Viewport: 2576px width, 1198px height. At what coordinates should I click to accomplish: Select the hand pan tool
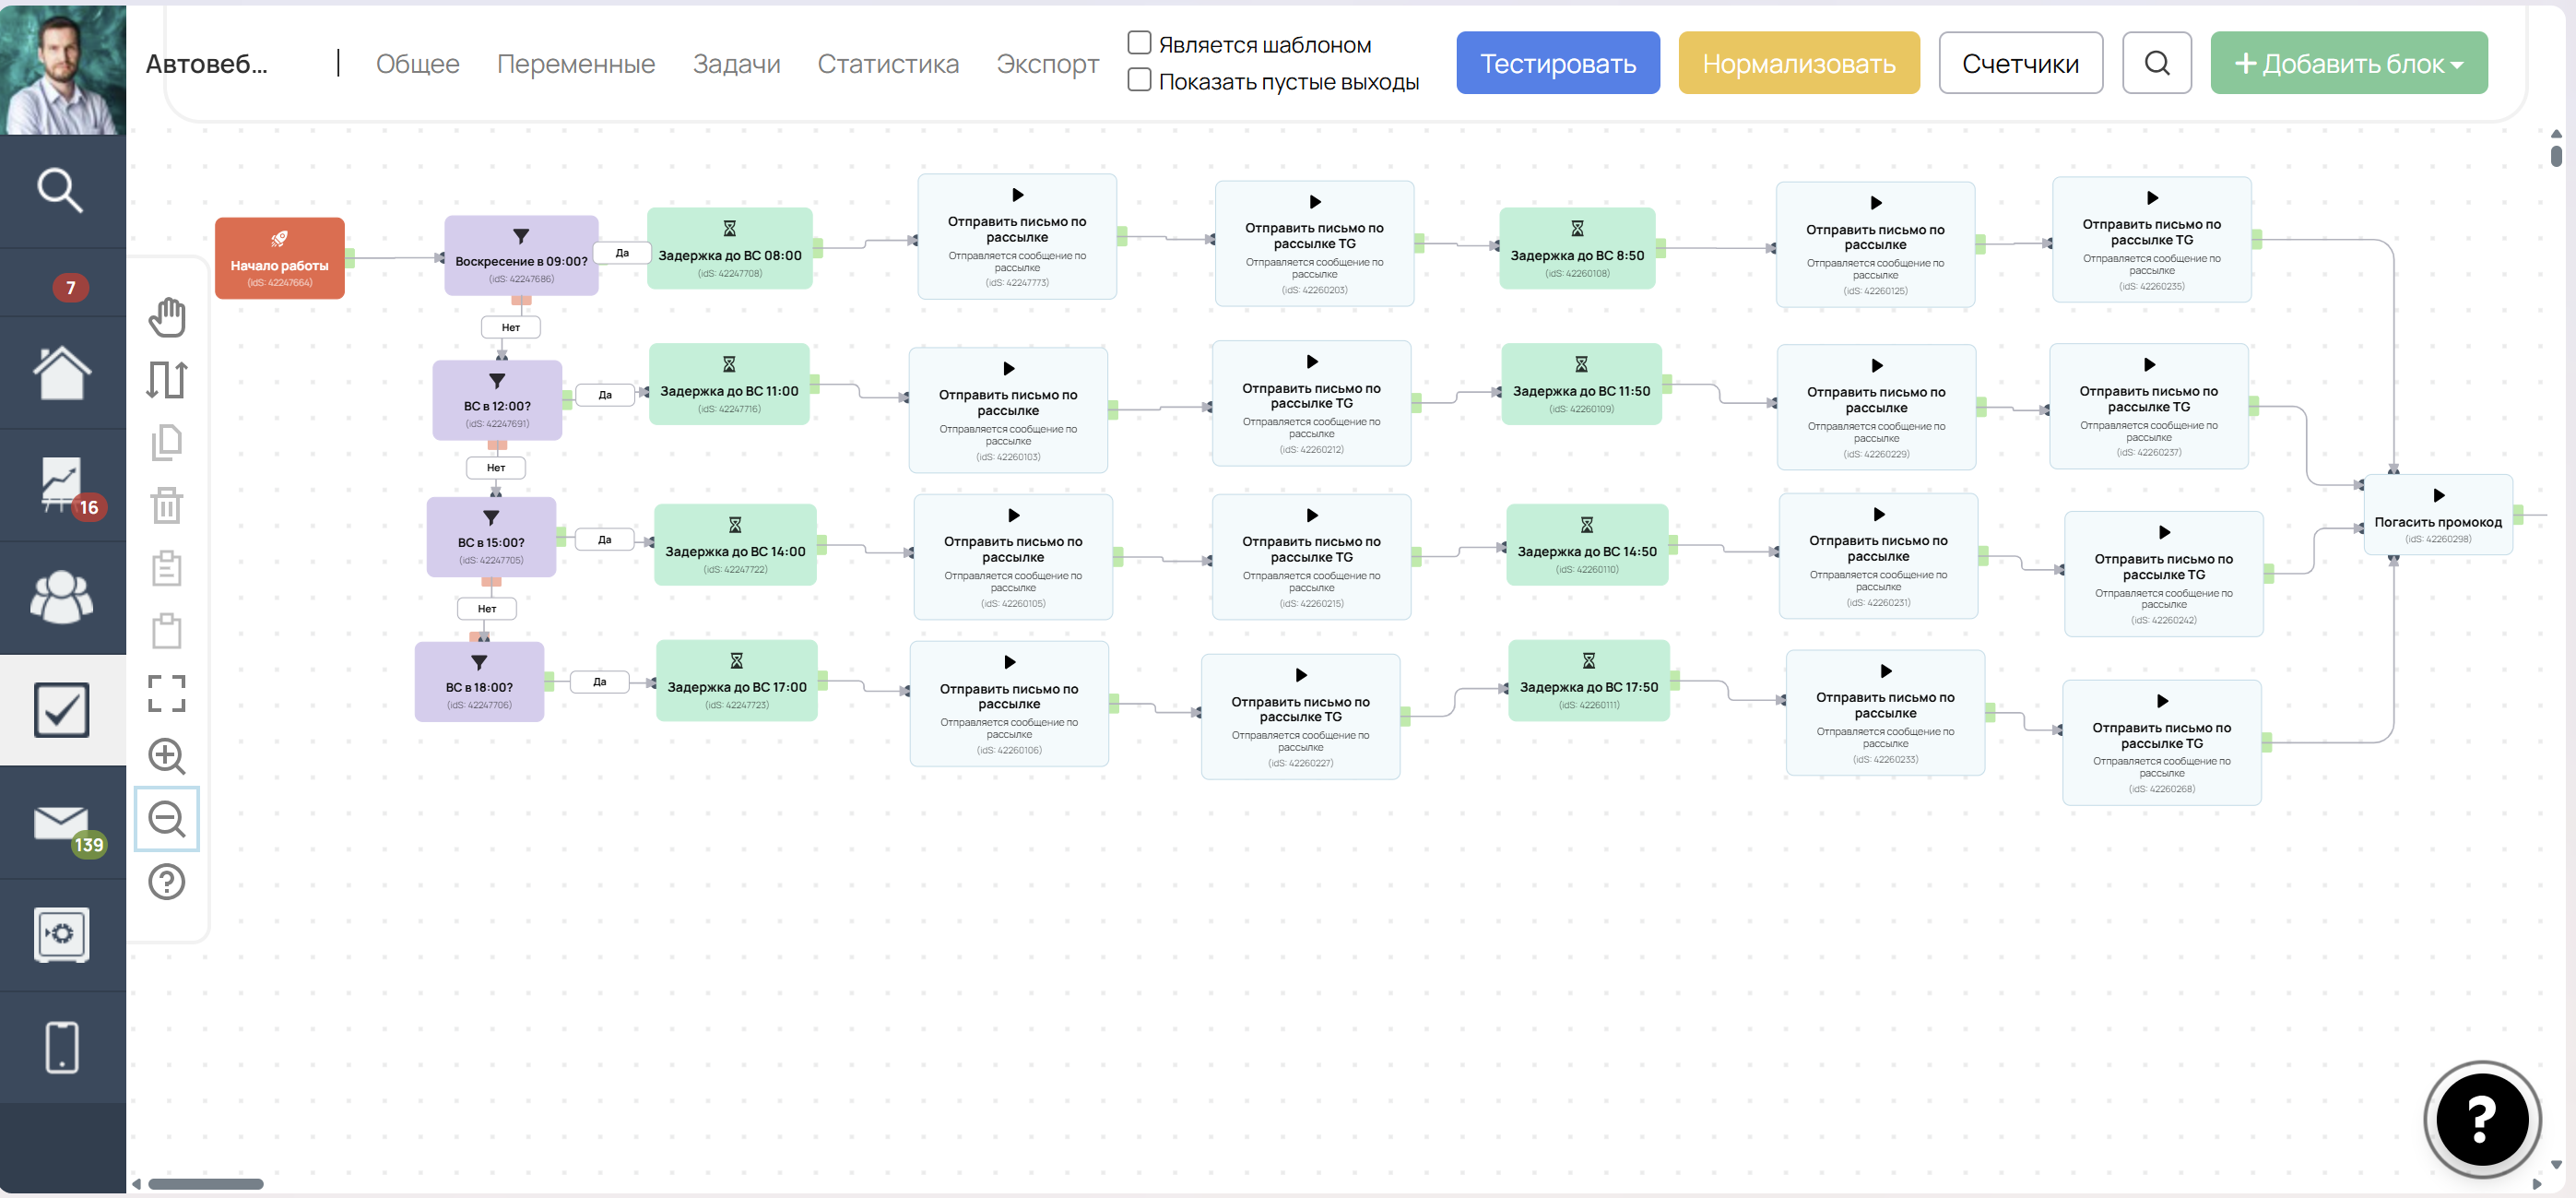(x=167, y=317)
